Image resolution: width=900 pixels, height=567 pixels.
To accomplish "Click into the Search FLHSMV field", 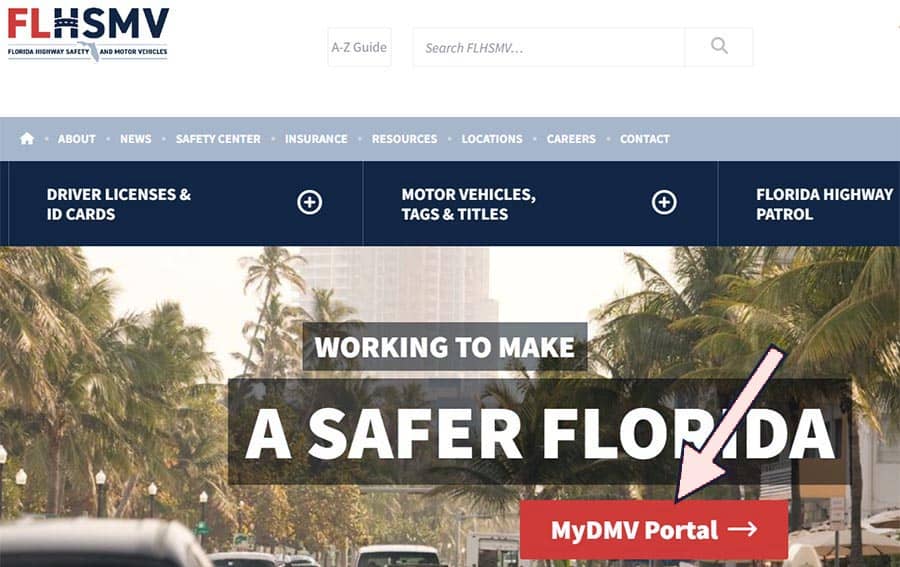I will tap(549, 47).
